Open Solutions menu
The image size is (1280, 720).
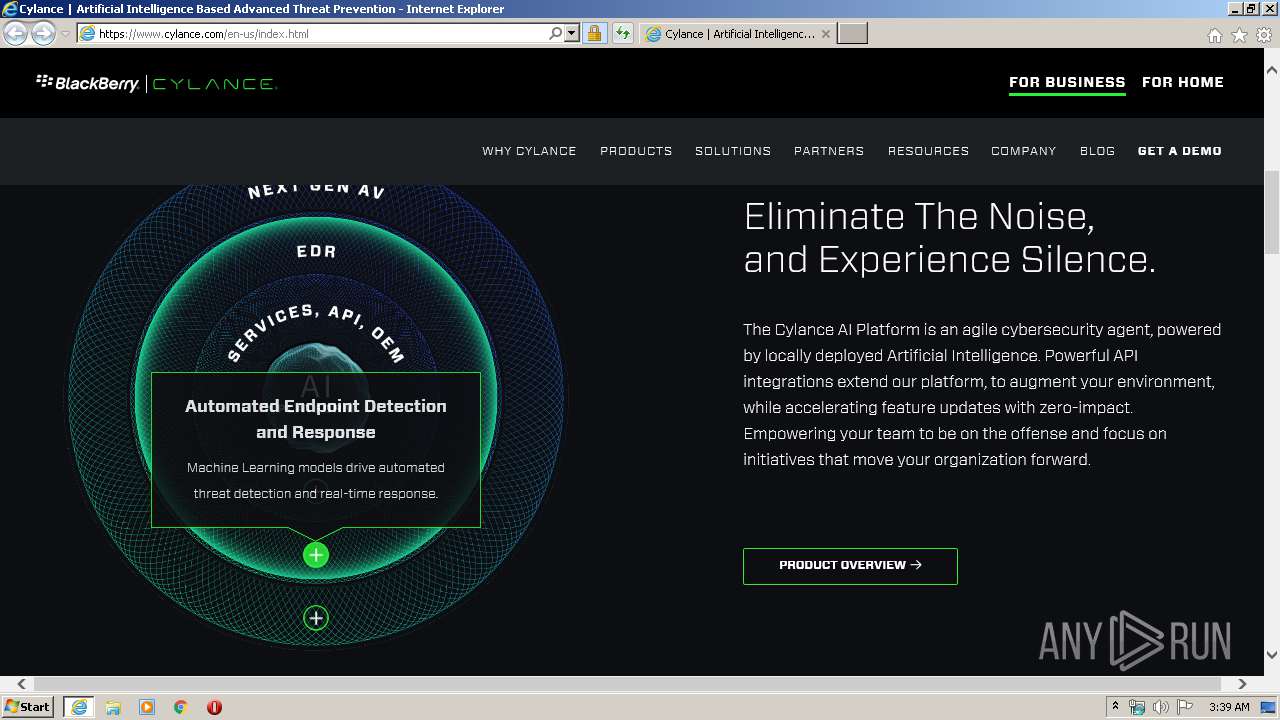point(733,151)
